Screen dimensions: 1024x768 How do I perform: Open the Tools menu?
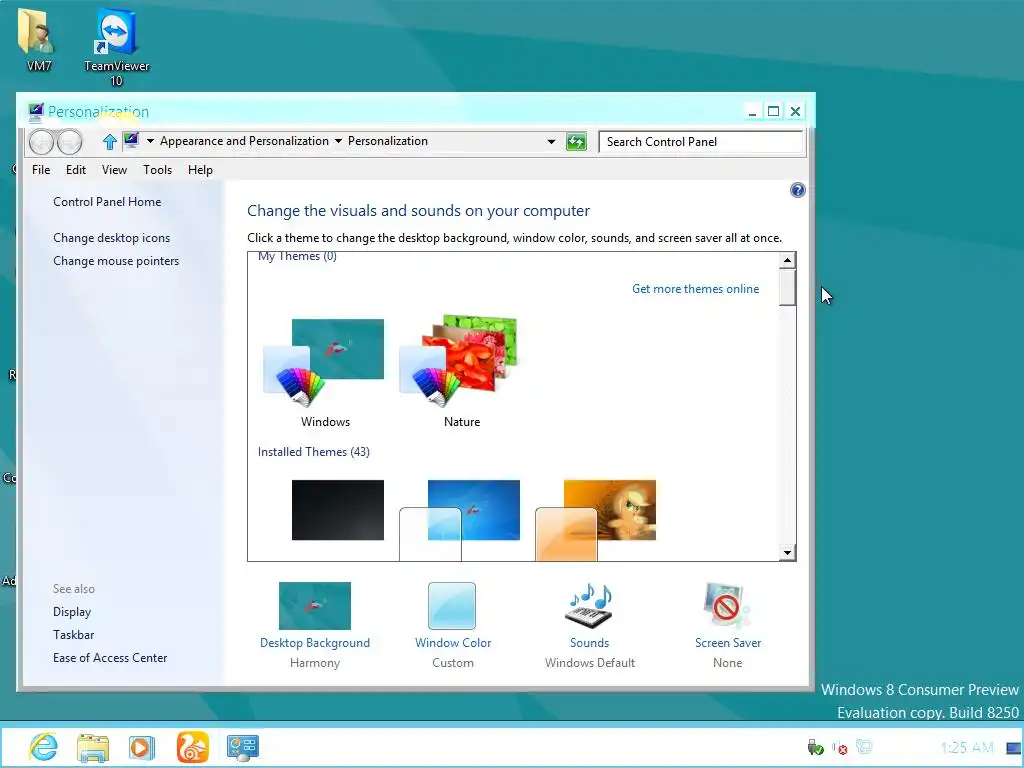tap(157, 170)
